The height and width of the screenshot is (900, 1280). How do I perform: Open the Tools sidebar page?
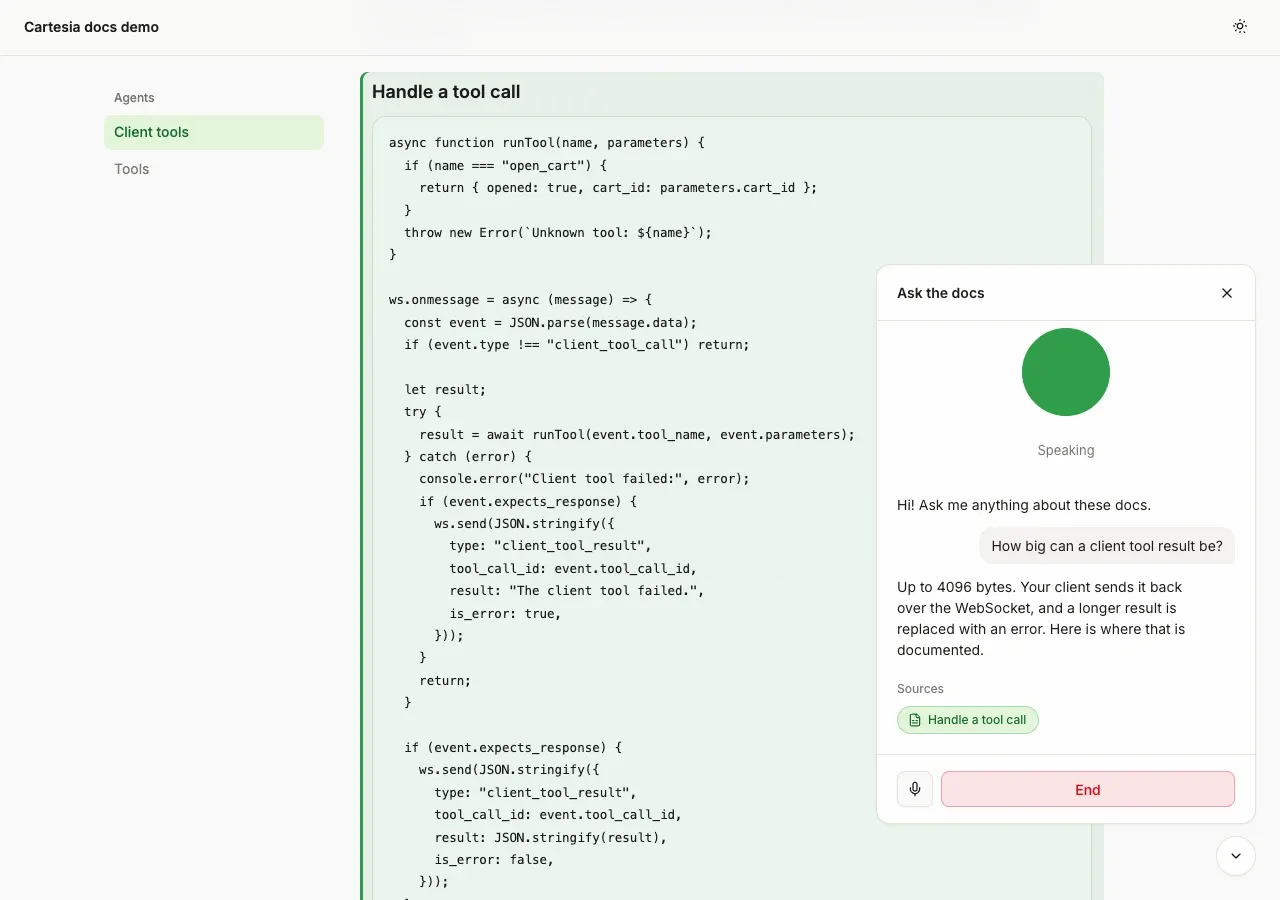tap(214, 169)
